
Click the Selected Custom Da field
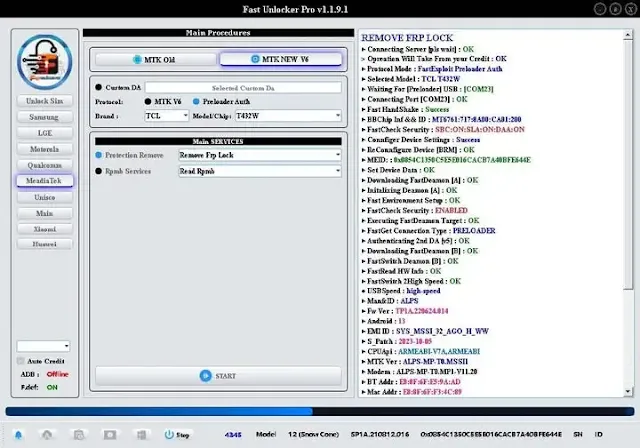point(243,88)
